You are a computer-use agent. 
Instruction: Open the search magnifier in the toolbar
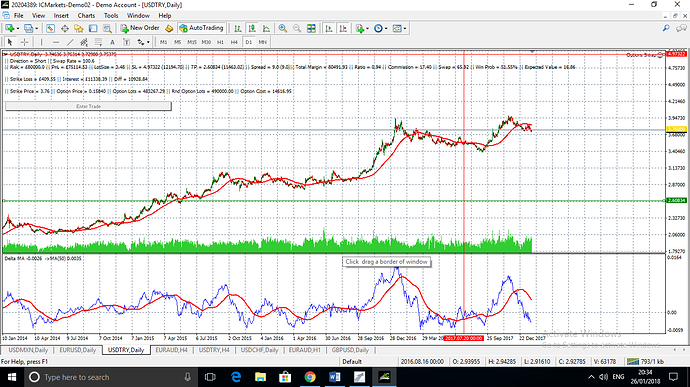point(666,28)
